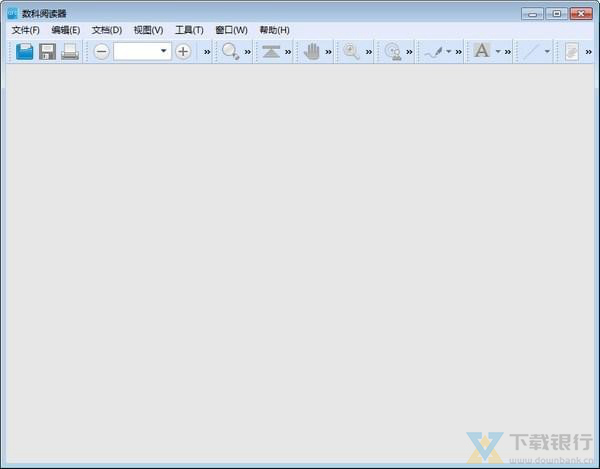Screen dimensions: 600x469
Task: Select the text annotation A tool
Action: 482,51
